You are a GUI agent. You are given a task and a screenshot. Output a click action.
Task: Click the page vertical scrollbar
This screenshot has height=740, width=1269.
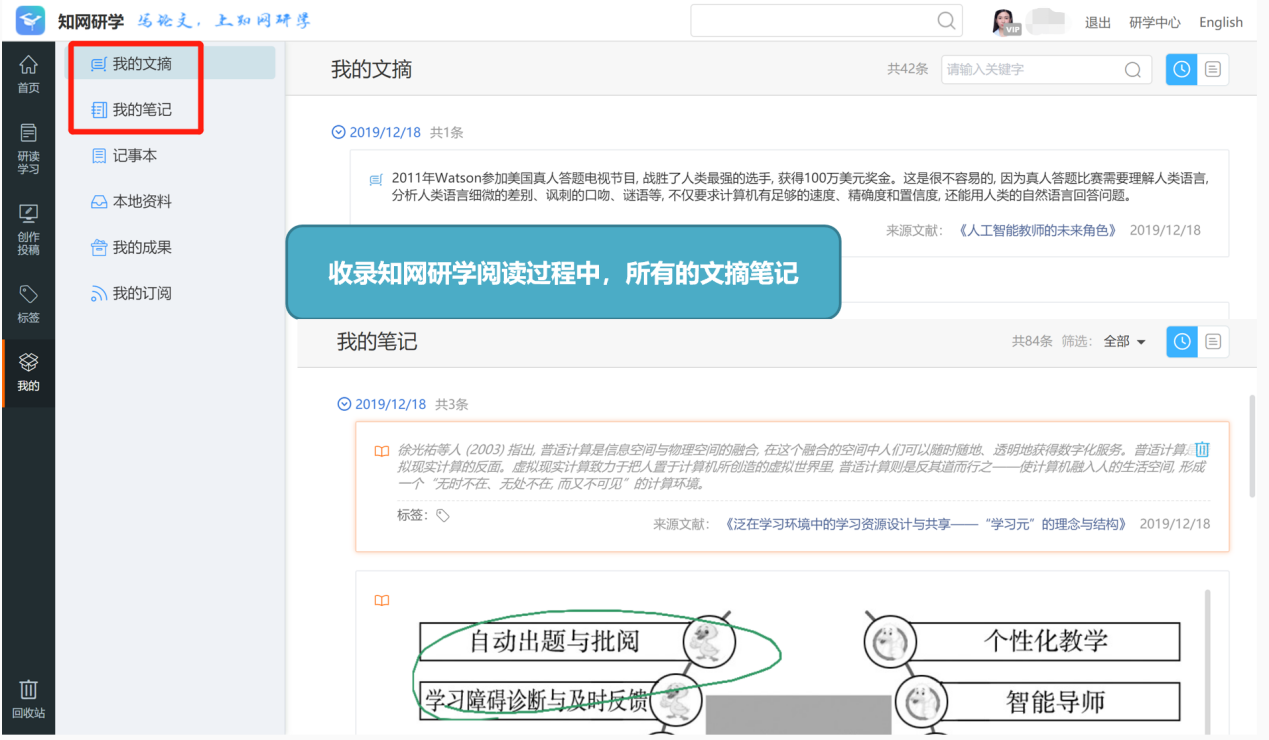[1252, 446]
